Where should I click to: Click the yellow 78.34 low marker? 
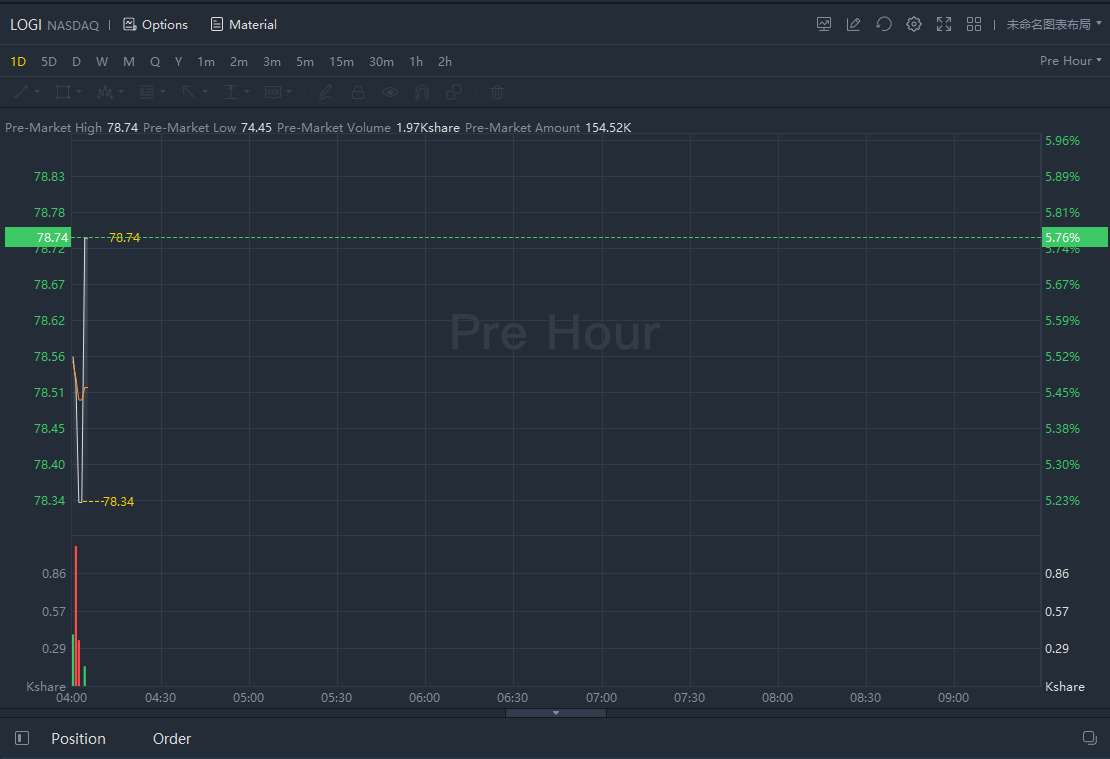(x=118, y=501)
